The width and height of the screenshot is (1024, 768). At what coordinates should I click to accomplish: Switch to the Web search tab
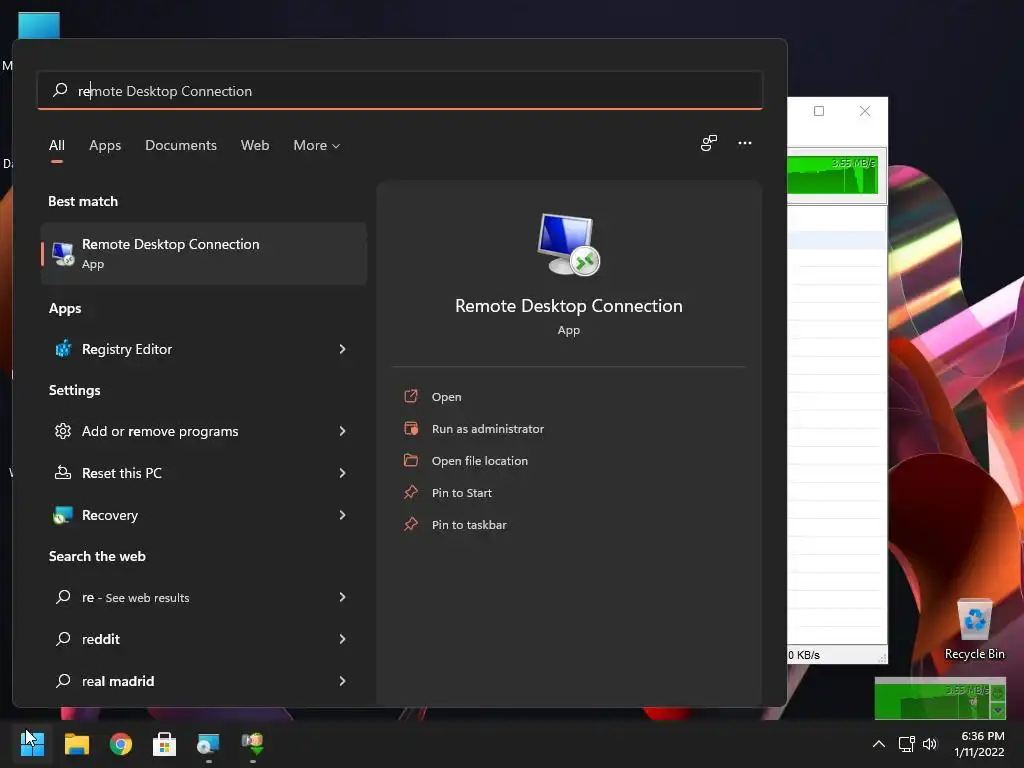255,145
